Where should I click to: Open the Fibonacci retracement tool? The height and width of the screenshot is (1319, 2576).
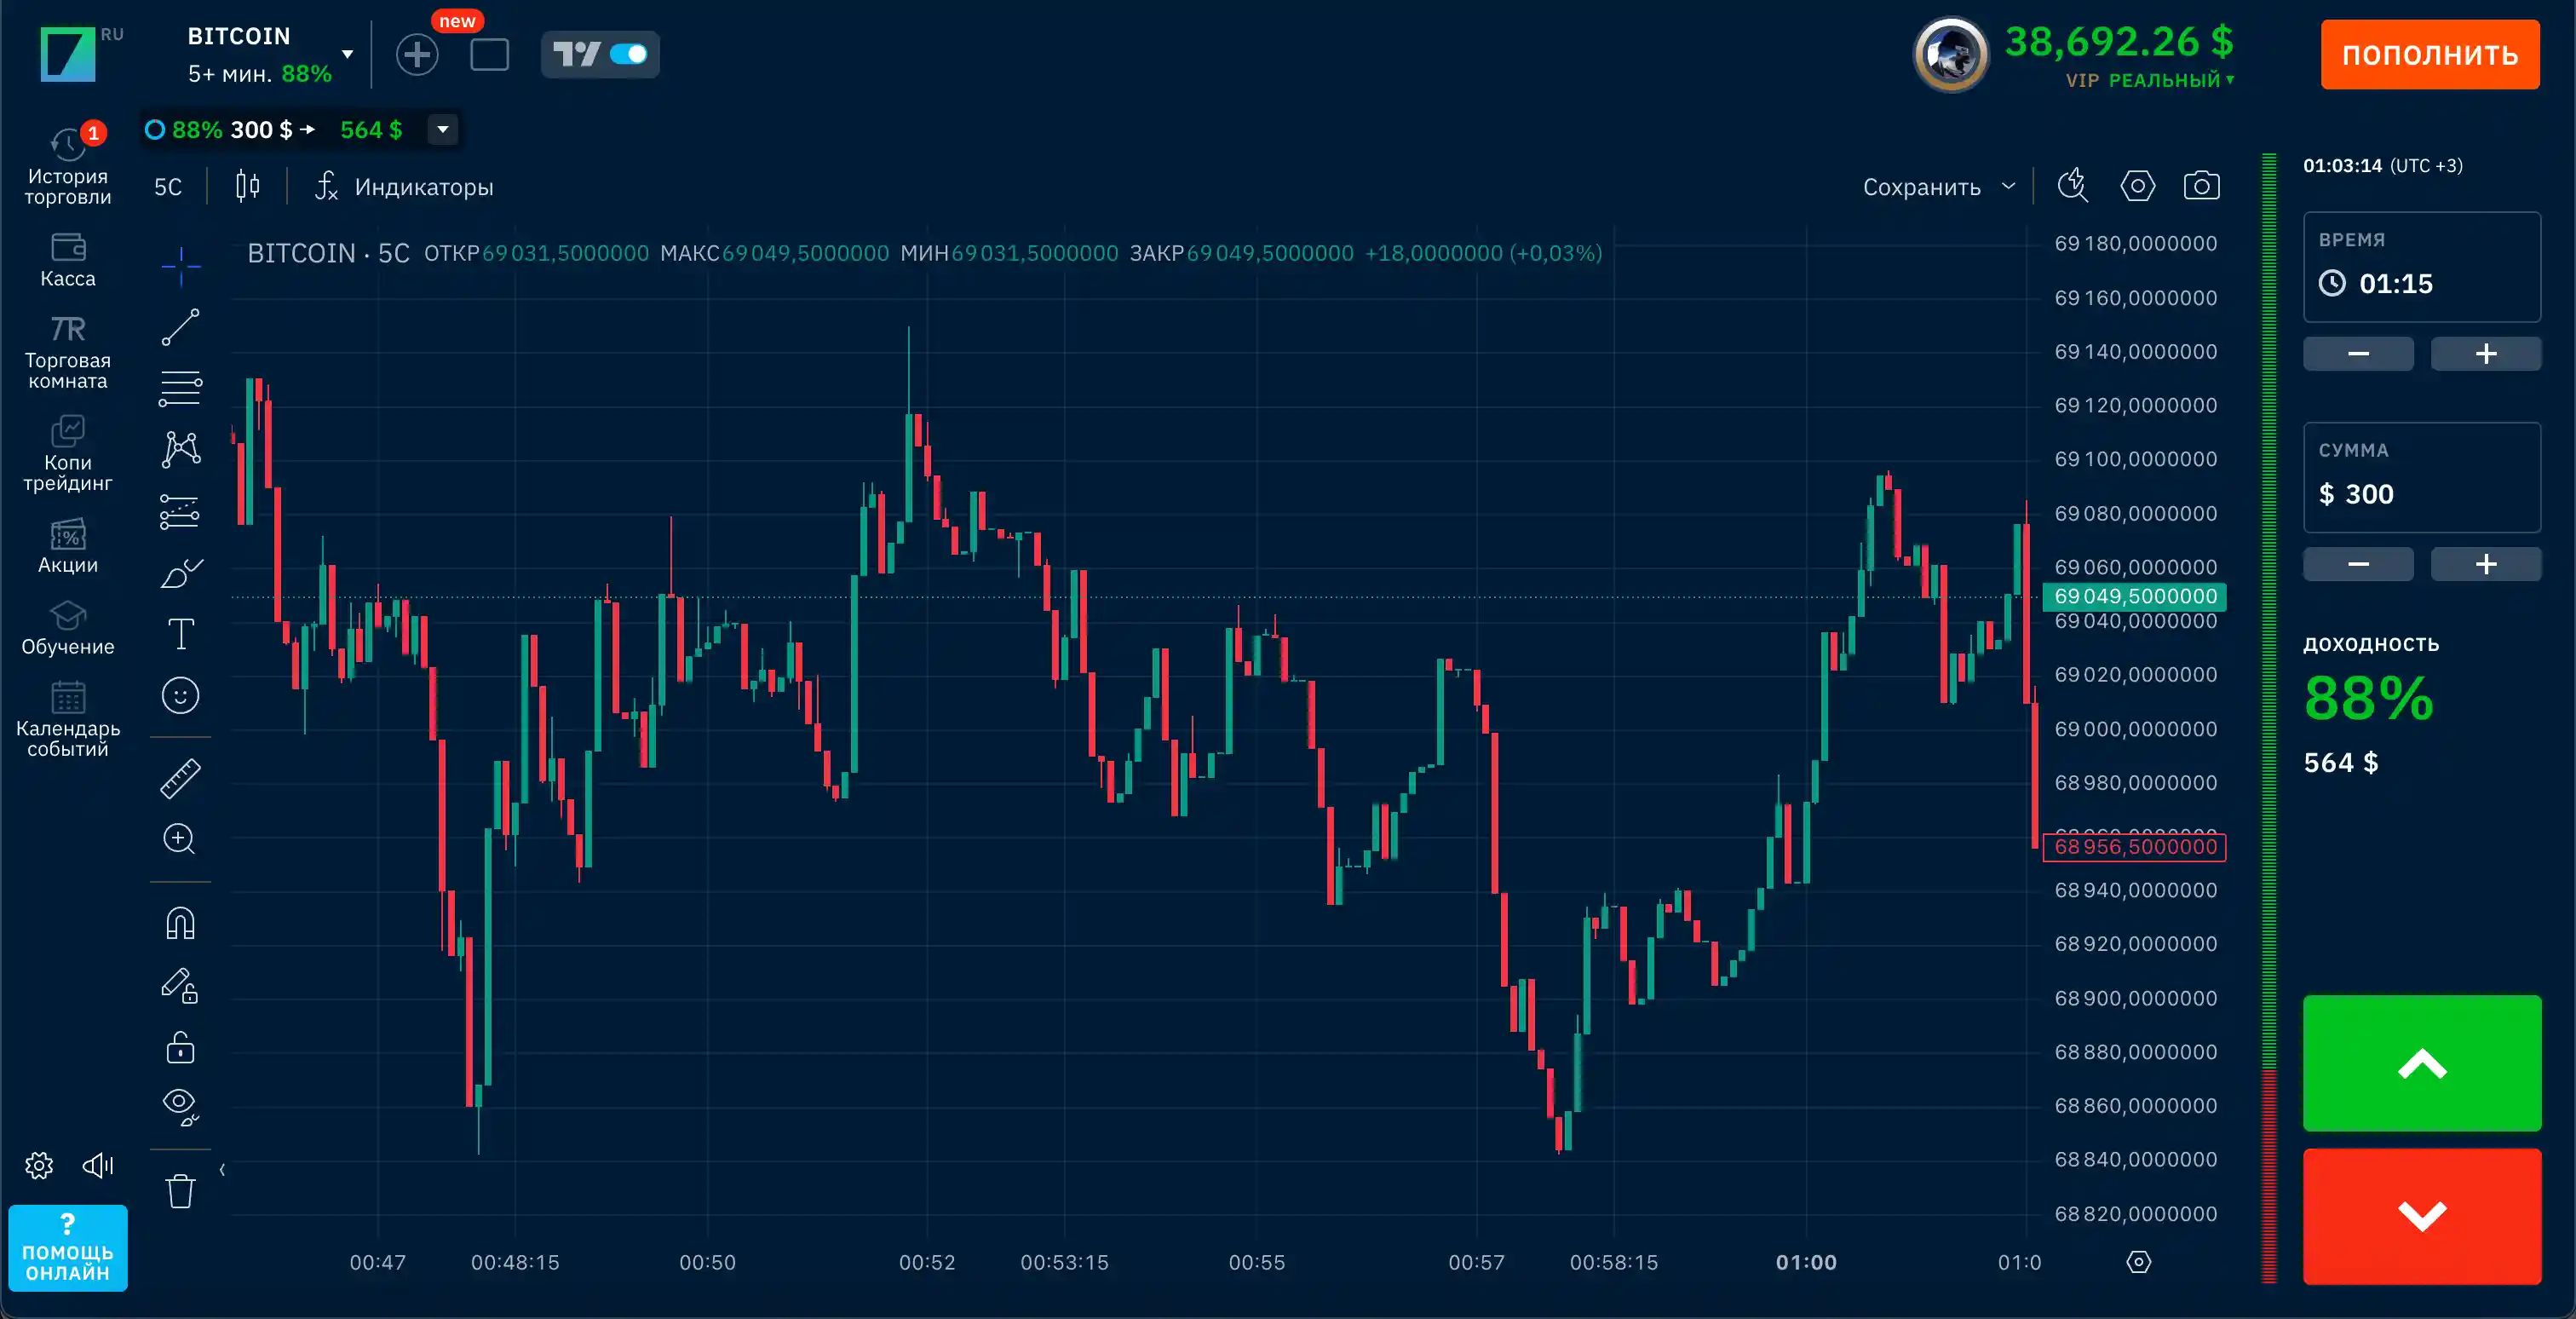pos(181,388)
